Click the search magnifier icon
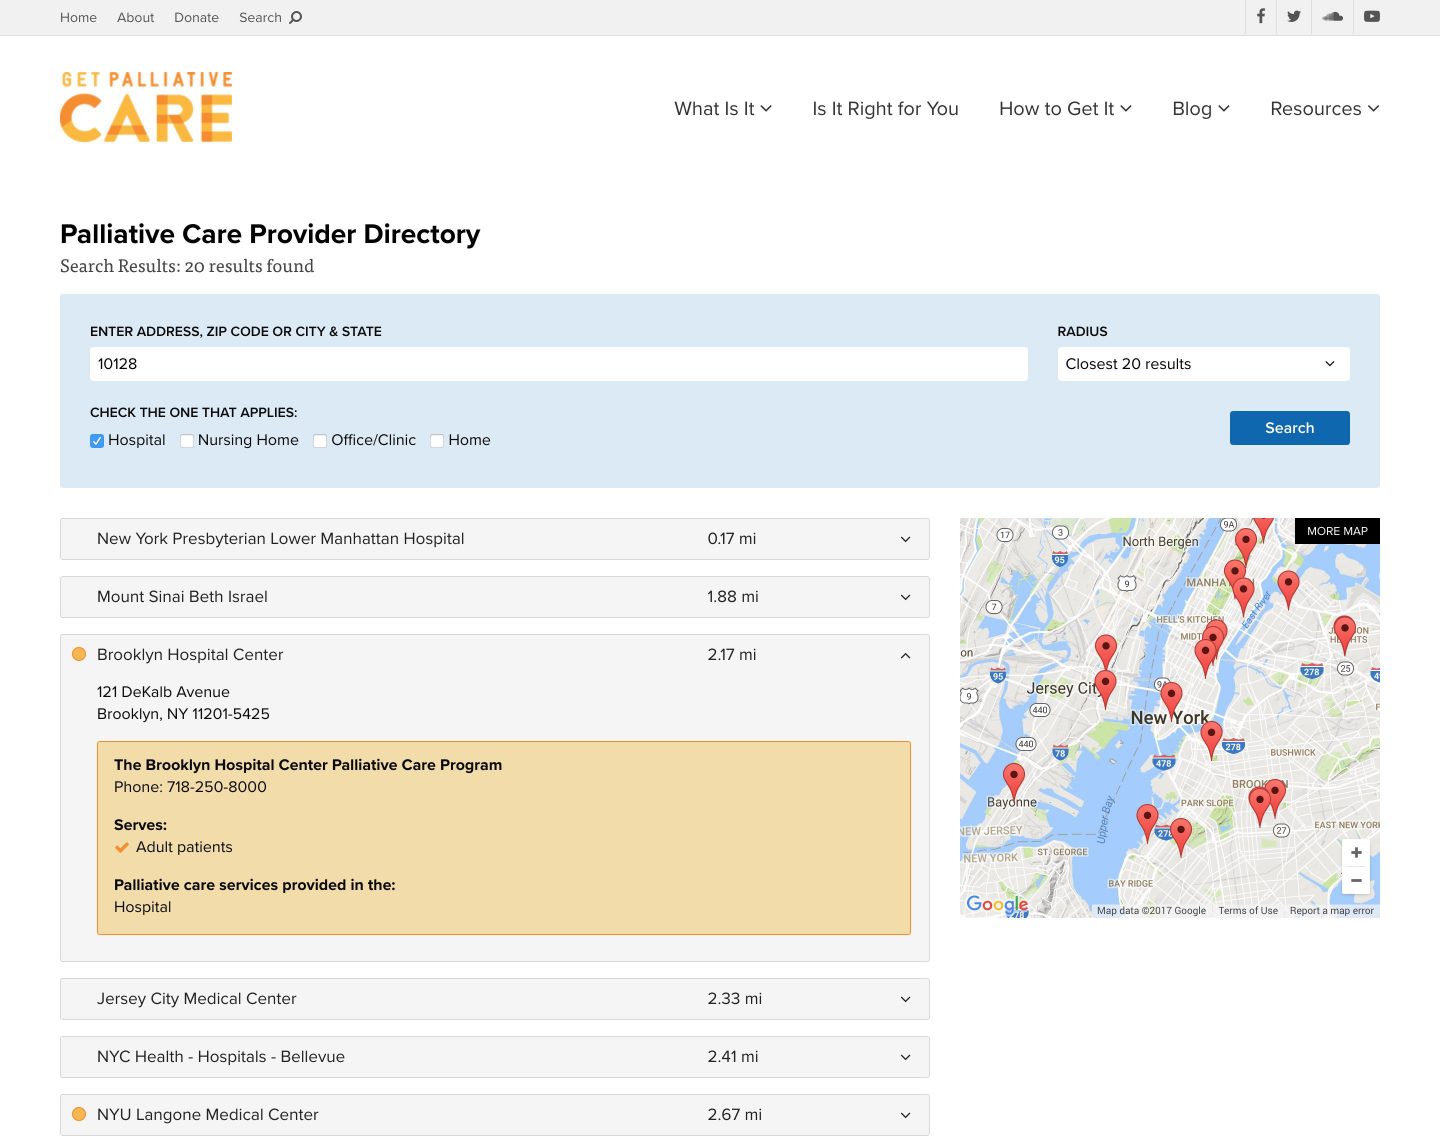The height and width of the screenshot is (1139, 1440). 295,17
